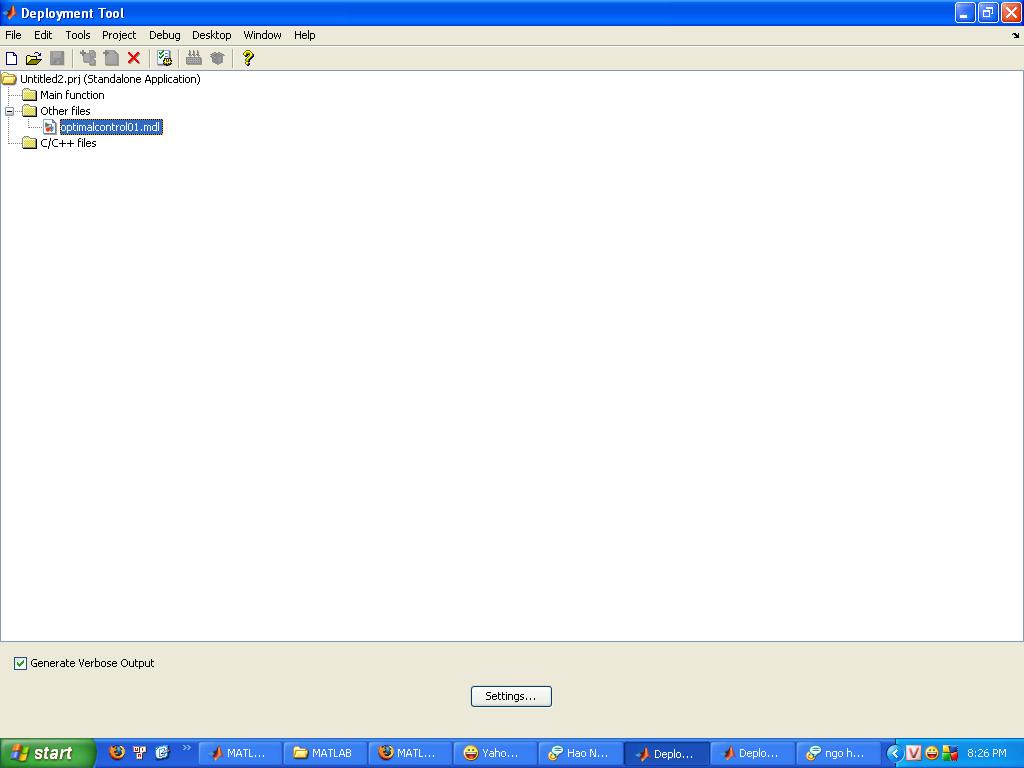This screenshot has width=1024, height=768.
Task: Switch to inactive Deplo... taskbar button
Action: (752, 753)
